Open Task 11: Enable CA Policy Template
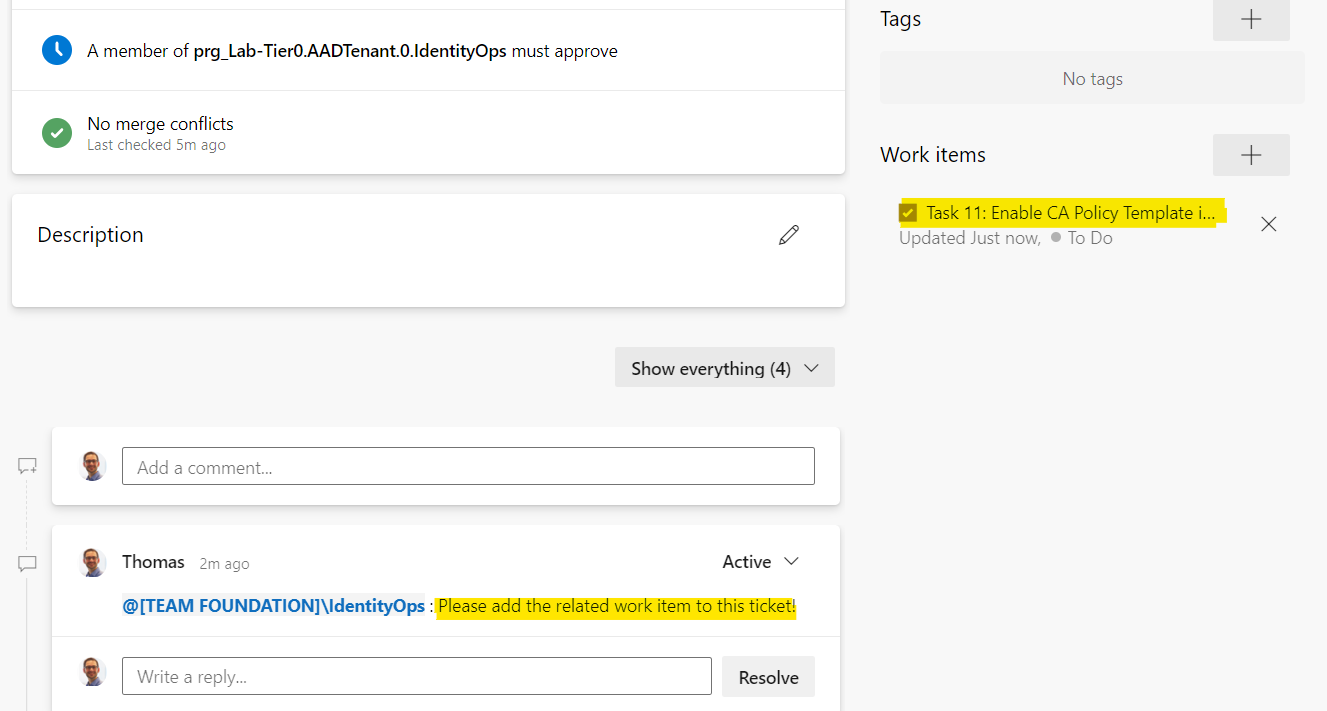This screenshot has width=1327, height=711. [1071, 213]
